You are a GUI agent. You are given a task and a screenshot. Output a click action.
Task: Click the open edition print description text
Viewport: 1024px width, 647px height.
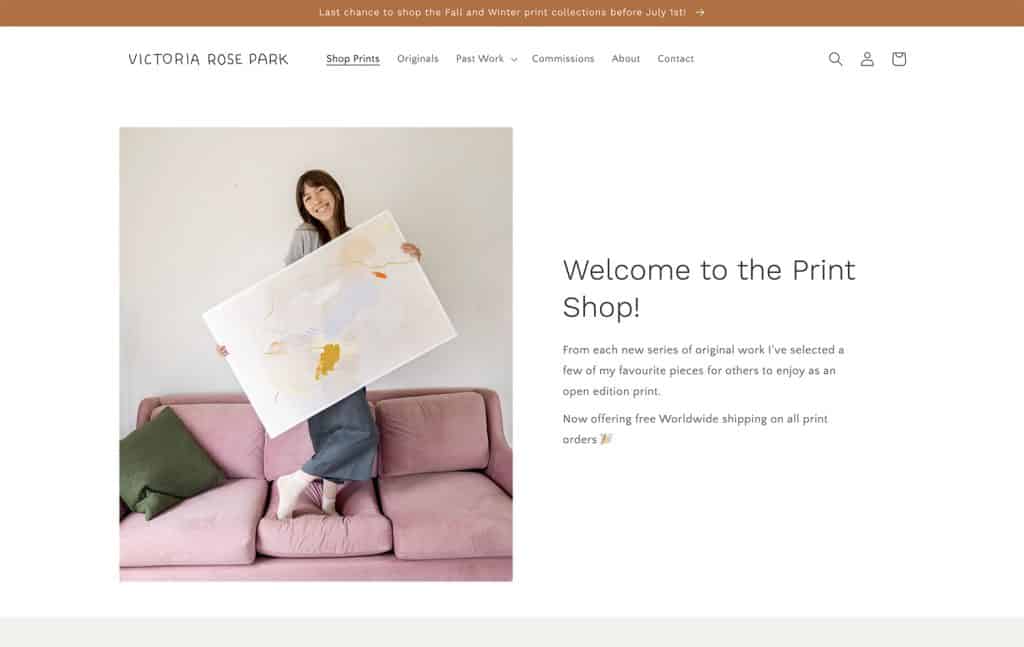(703, 370)
